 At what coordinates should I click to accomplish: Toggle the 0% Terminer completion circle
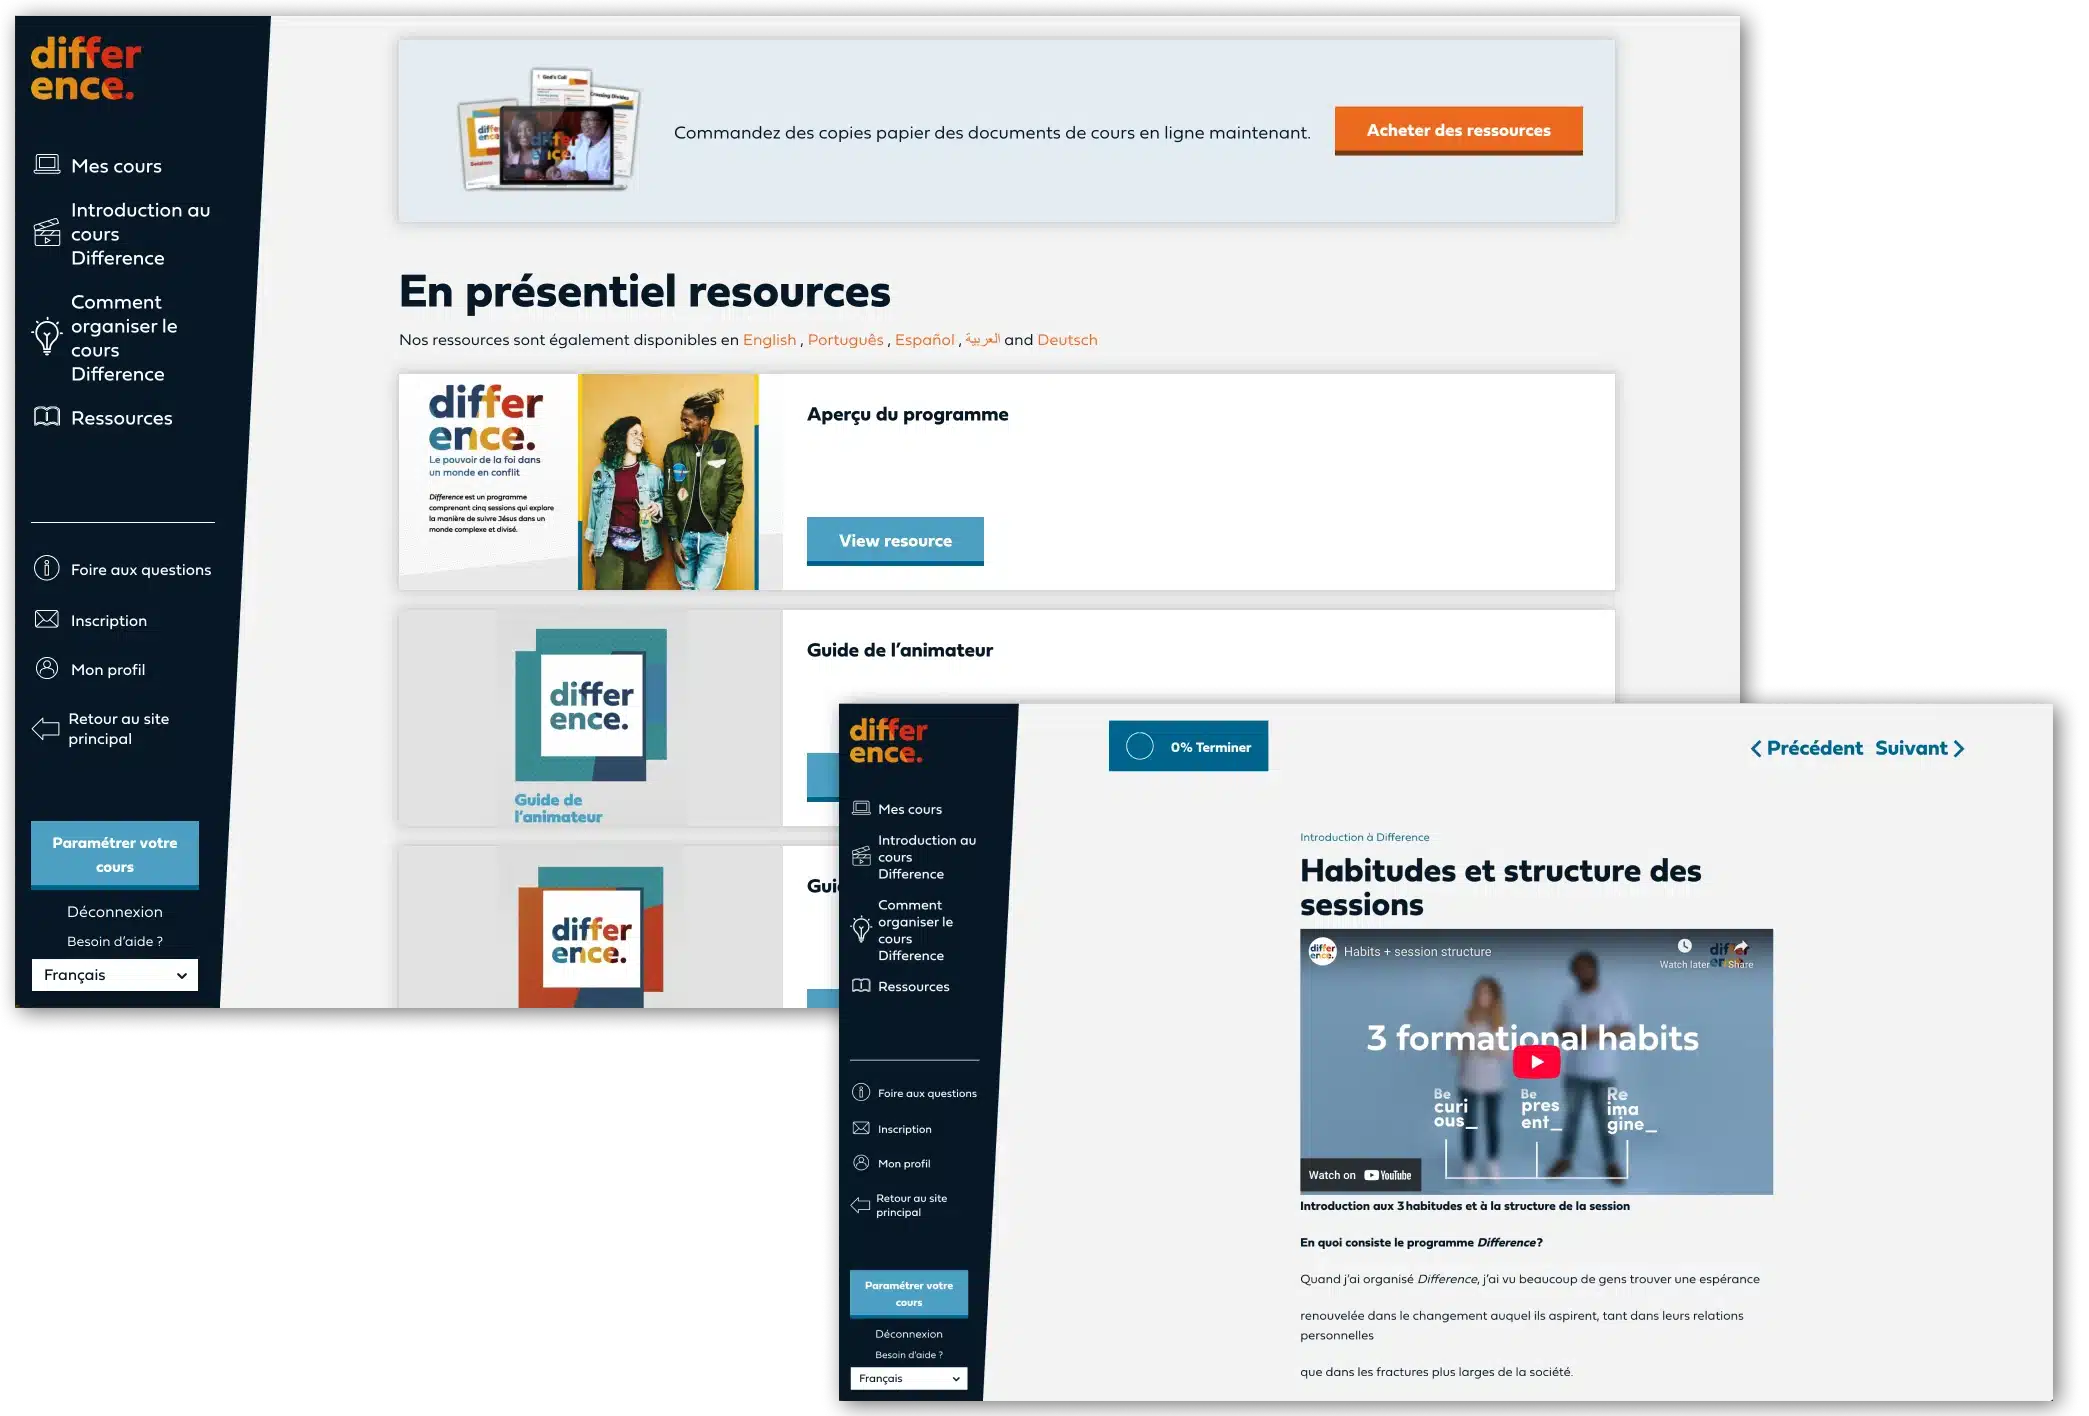pyautogui.click(x=1140, y=747)
